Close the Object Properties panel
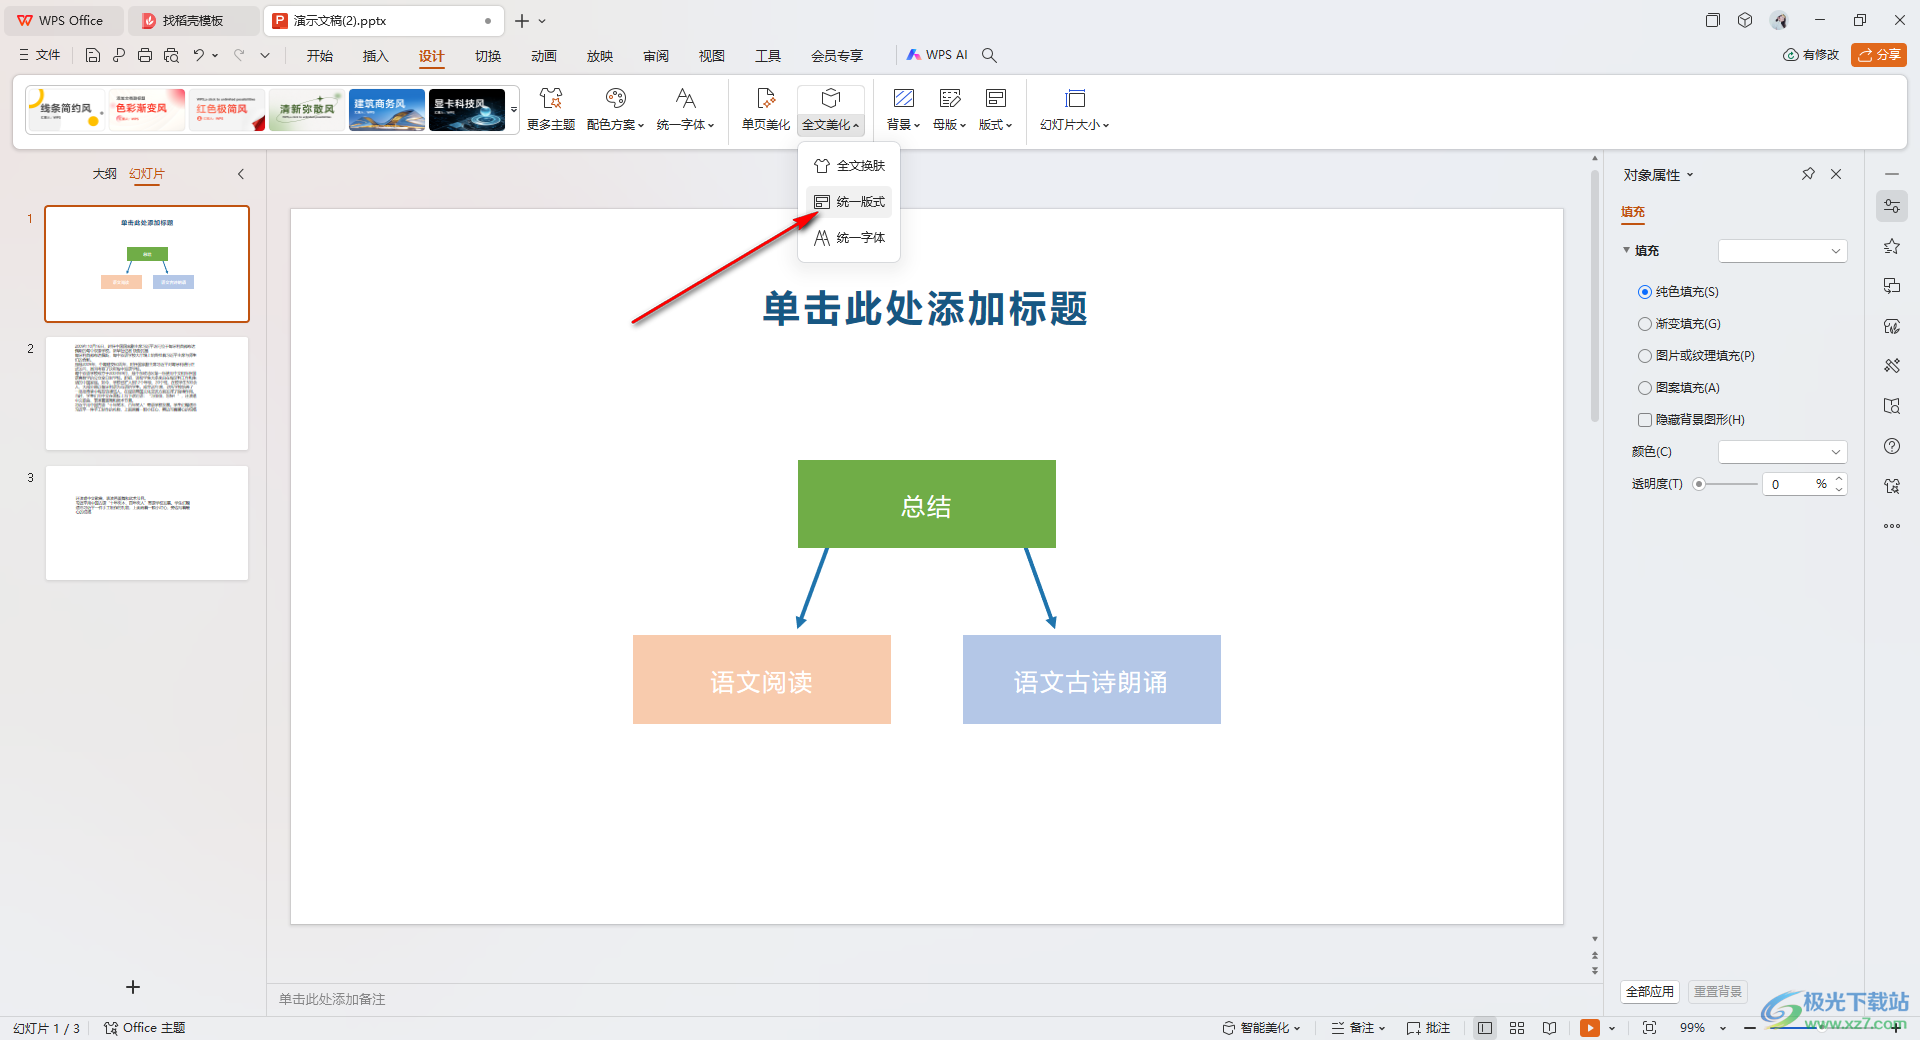 point(1836,174)
